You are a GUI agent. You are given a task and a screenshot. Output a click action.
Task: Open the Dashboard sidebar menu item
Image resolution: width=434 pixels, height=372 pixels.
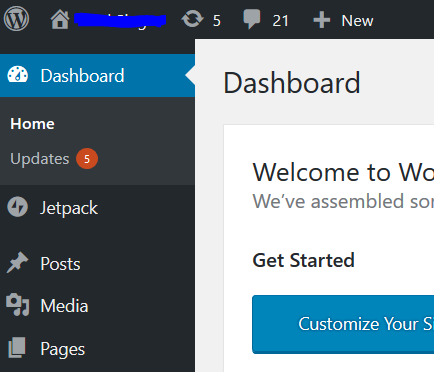click(x=97, y=76)
